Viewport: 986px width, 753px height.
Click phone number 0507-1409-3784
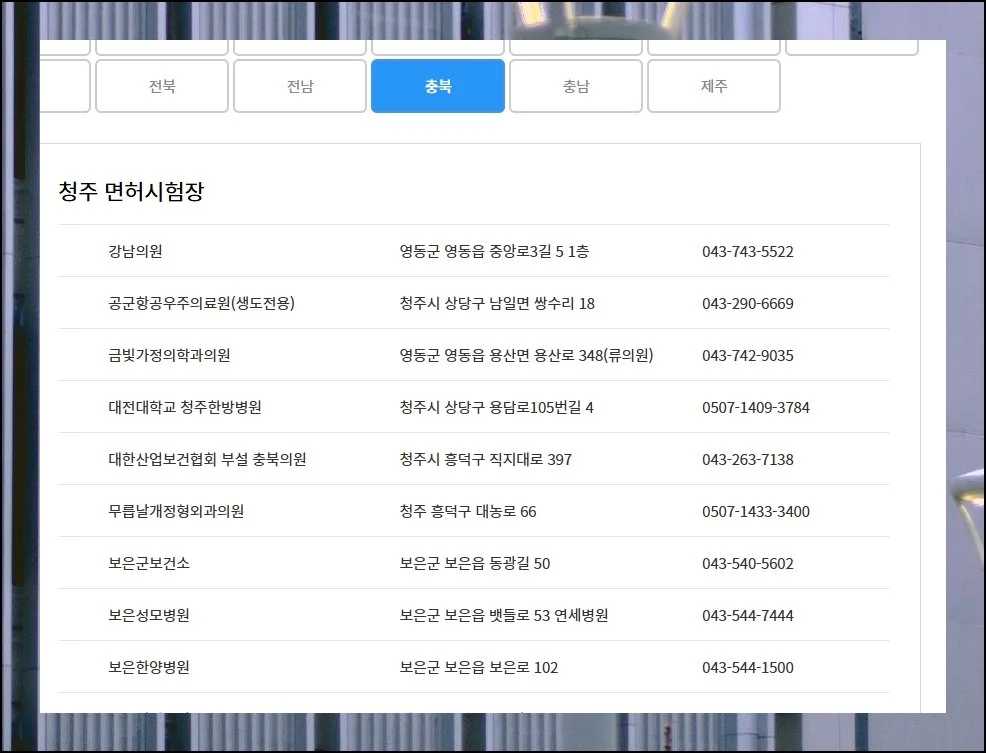click(x=755, y=408)
